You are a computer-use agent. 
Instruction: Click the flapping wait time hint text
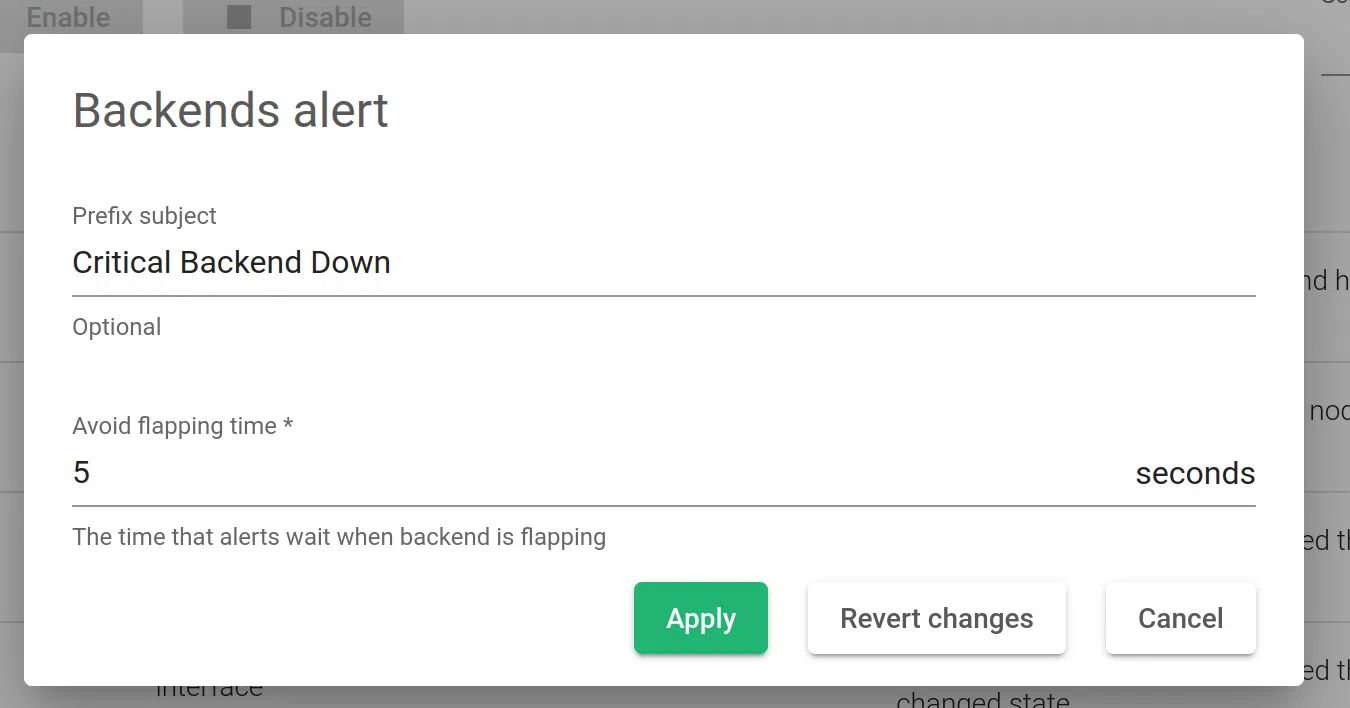pos(339,537)
